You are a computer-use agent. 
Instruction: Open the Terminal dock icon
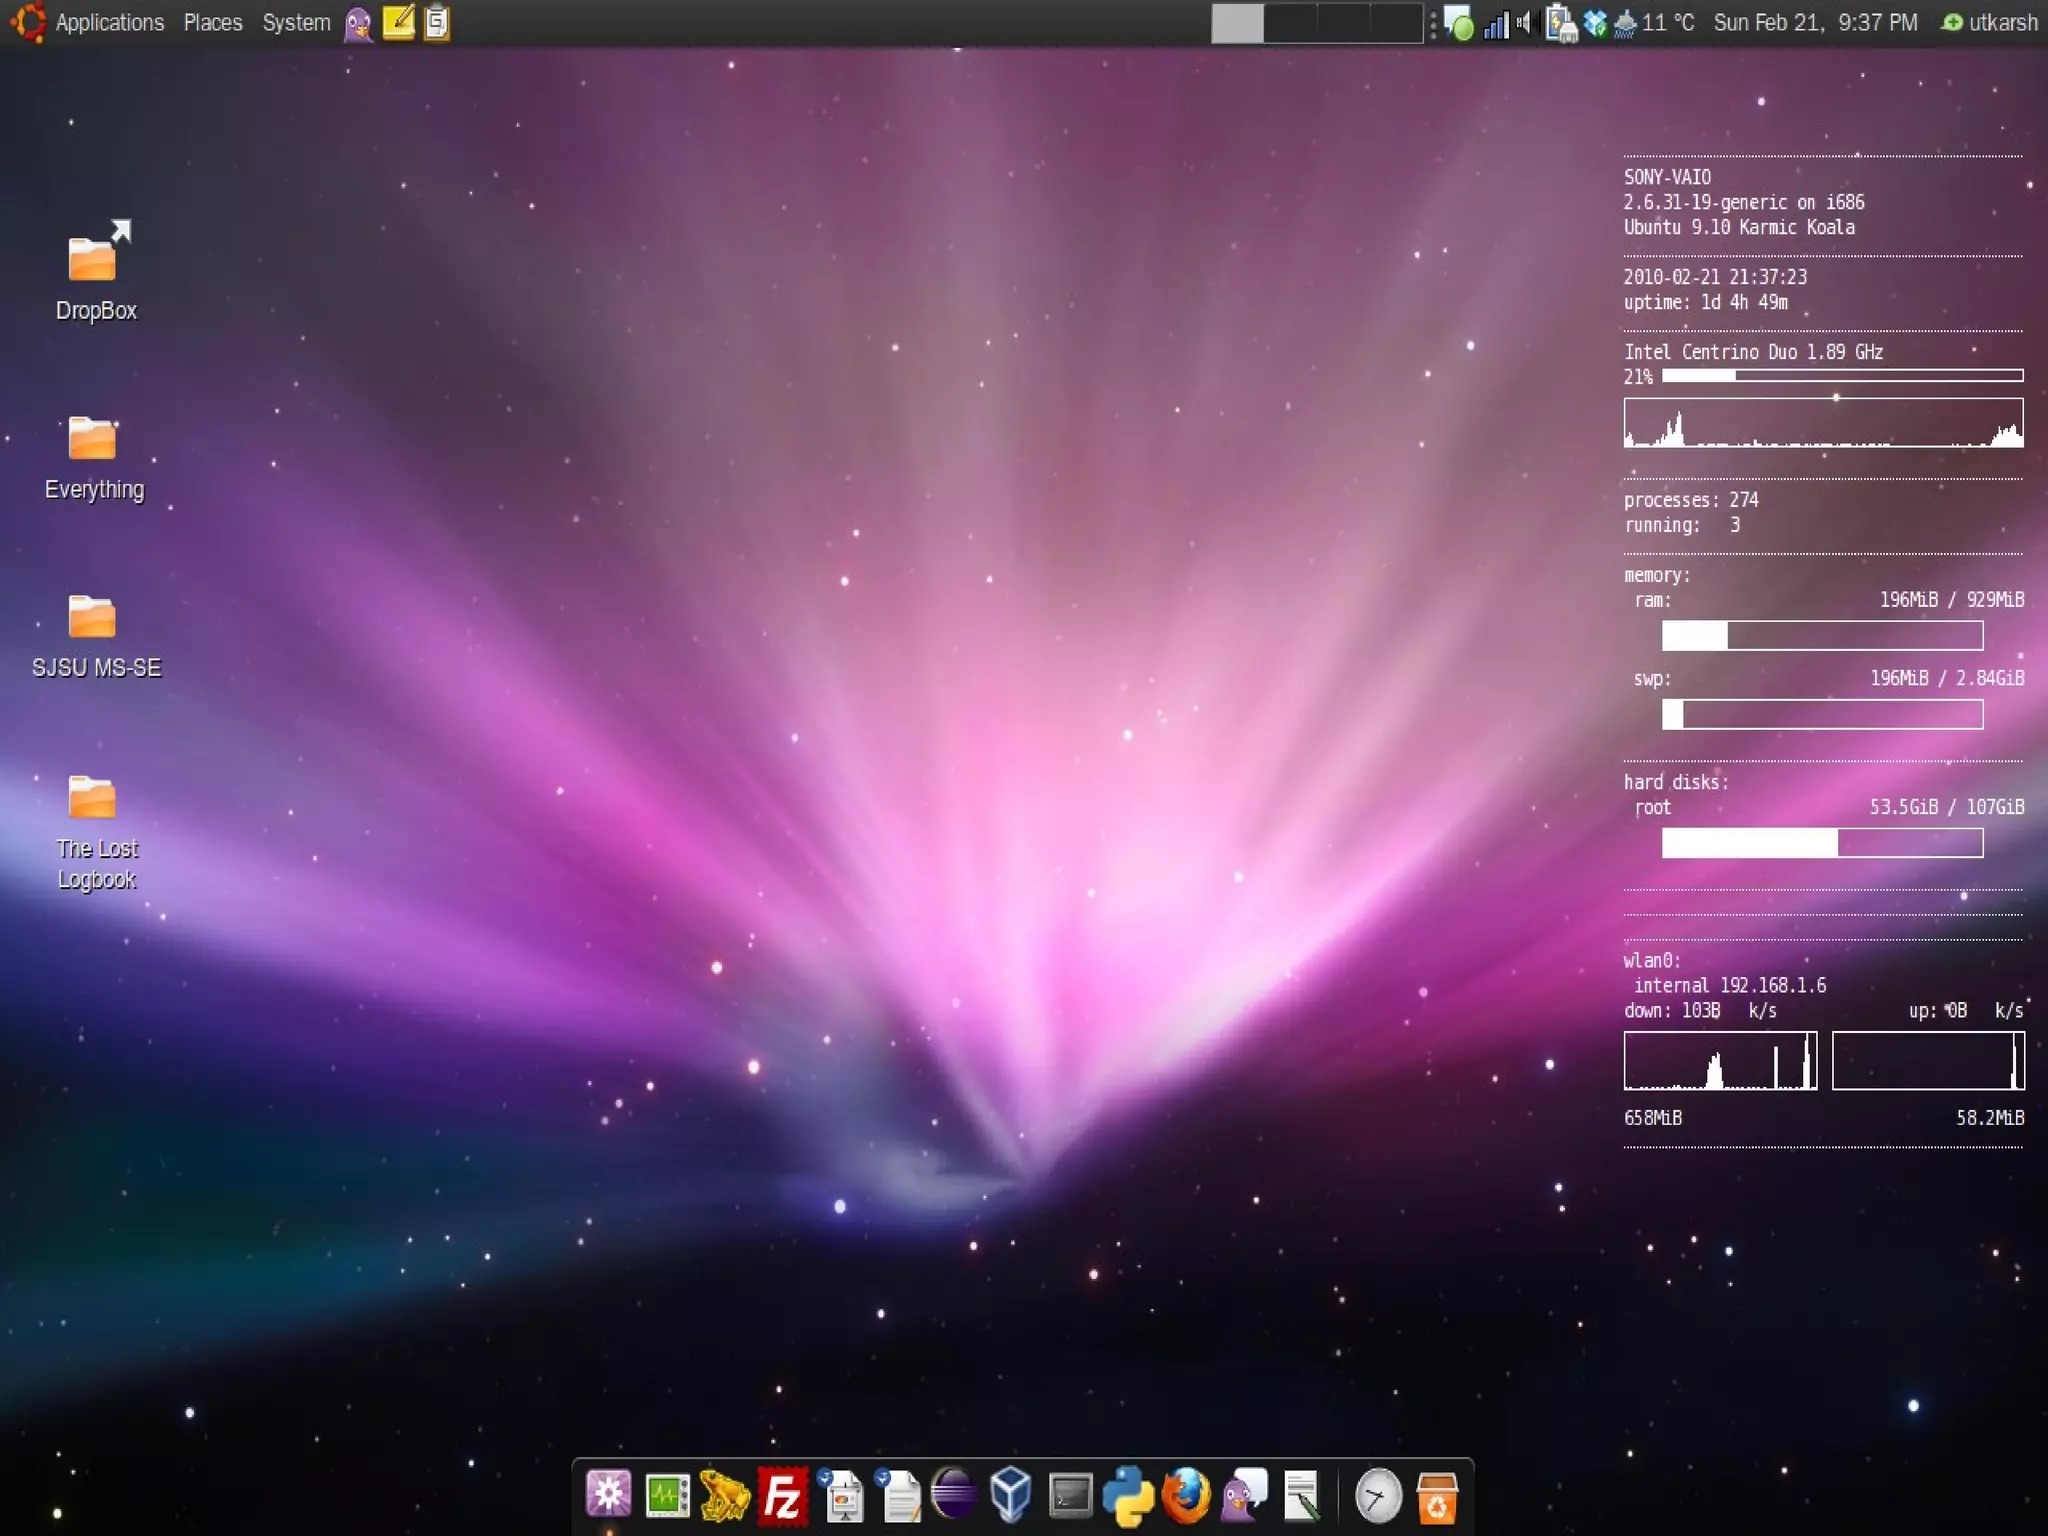coord(1070,1497)
